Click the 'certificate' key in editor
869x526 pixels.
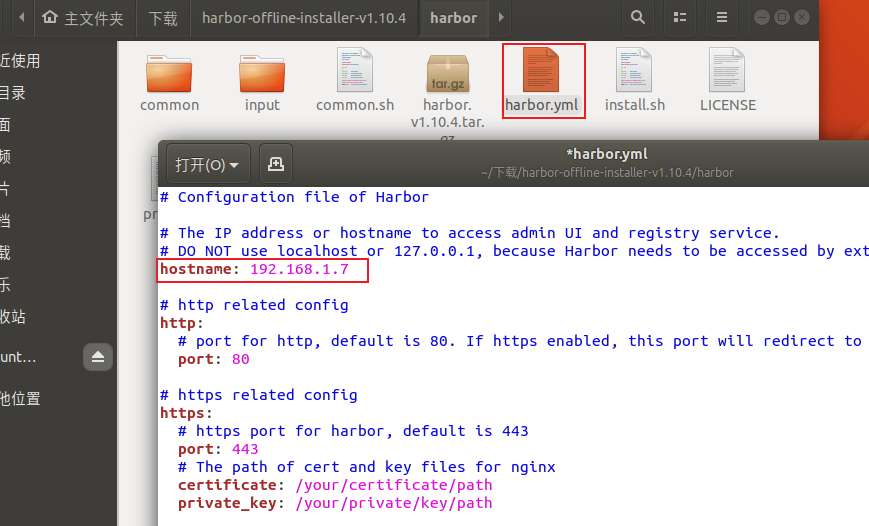pos(227,485)
